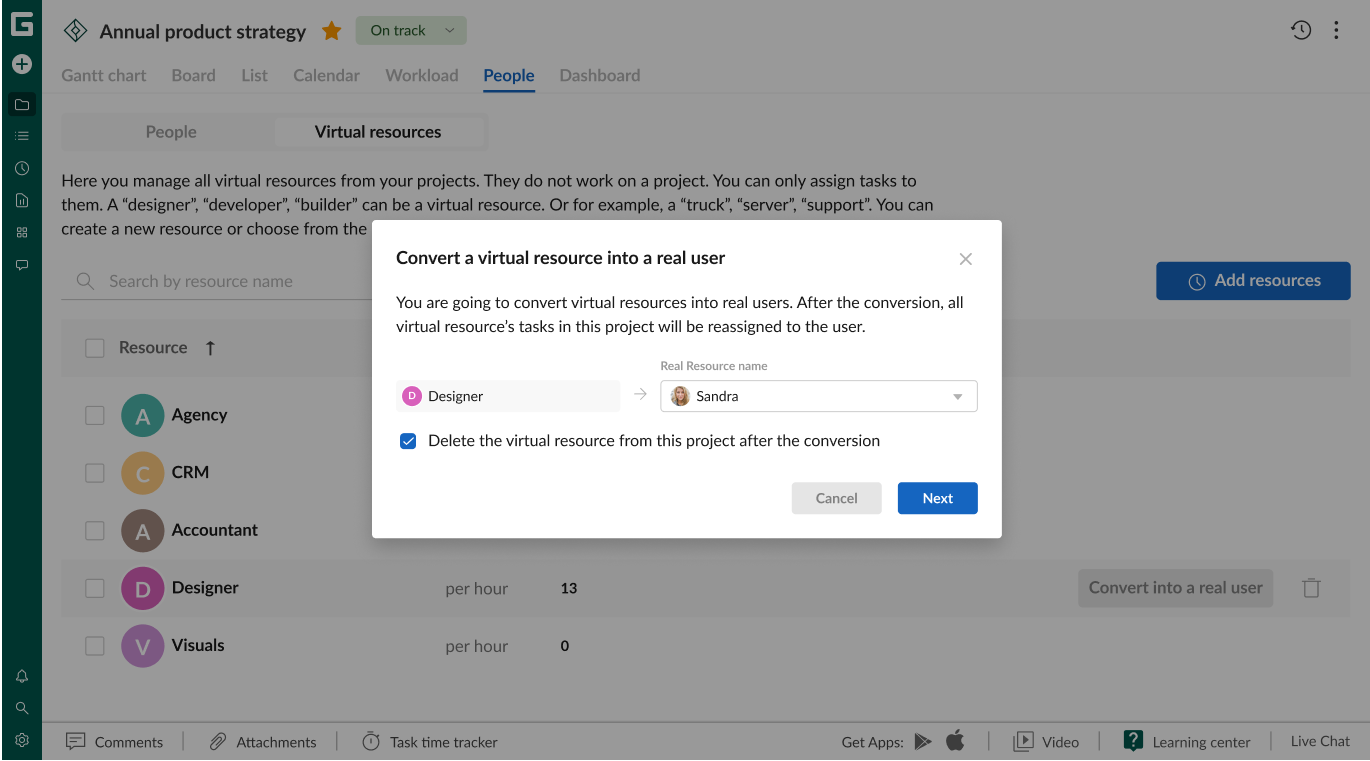This screenshot has width=1370, height=761.
Task: Create a new item with the plus icon
Action: tap(21, 64)
